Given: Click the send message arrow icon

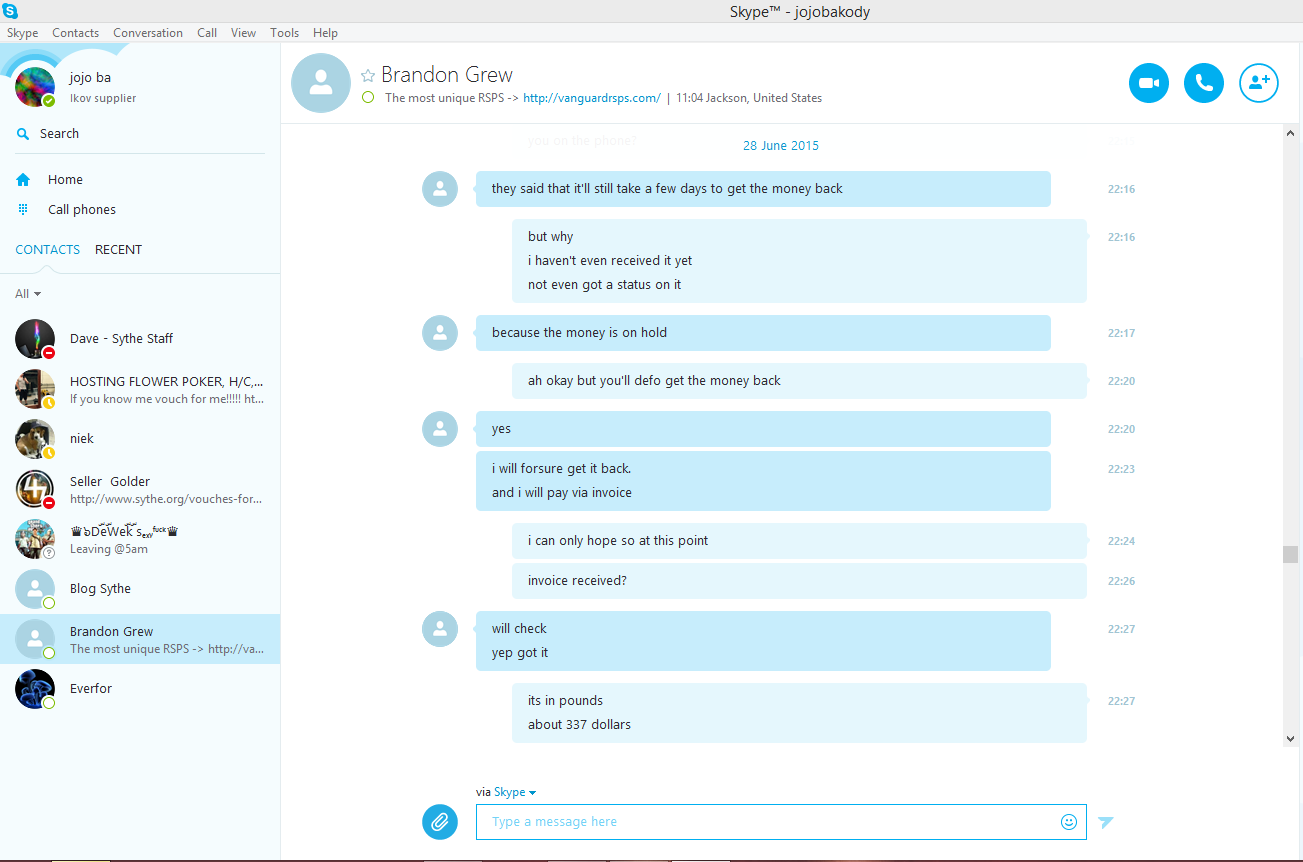Looking at the screenshot, I should pyautogui.click(x=1105, y=822).
